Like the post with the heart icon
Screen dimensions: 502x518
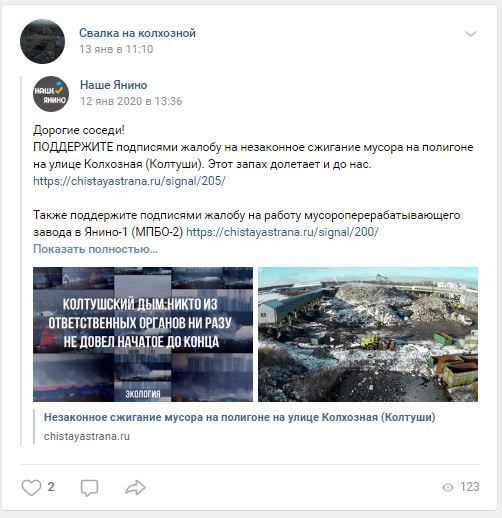(31, 488)
